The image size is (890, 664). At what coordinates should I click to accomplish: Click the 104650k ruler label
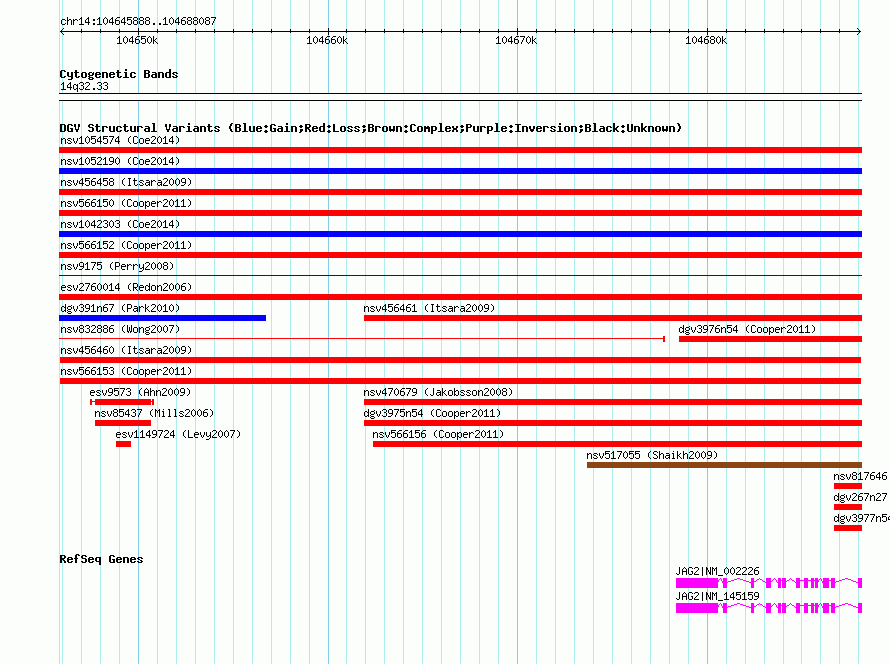[x=137, y=40]
